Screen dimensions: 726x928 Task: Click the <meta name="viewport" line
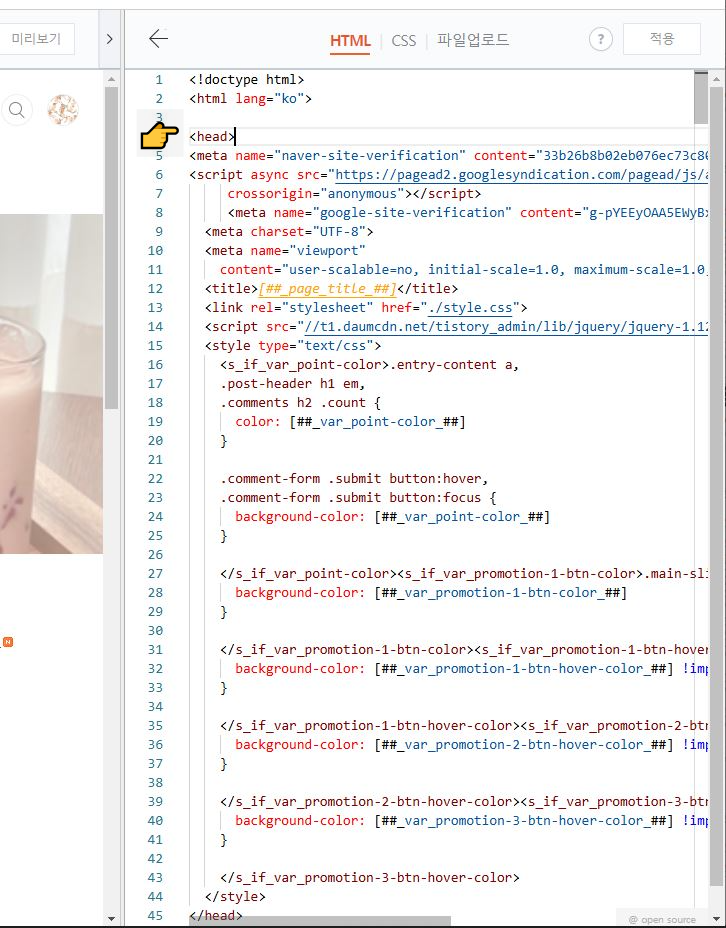tap(285, 250)
